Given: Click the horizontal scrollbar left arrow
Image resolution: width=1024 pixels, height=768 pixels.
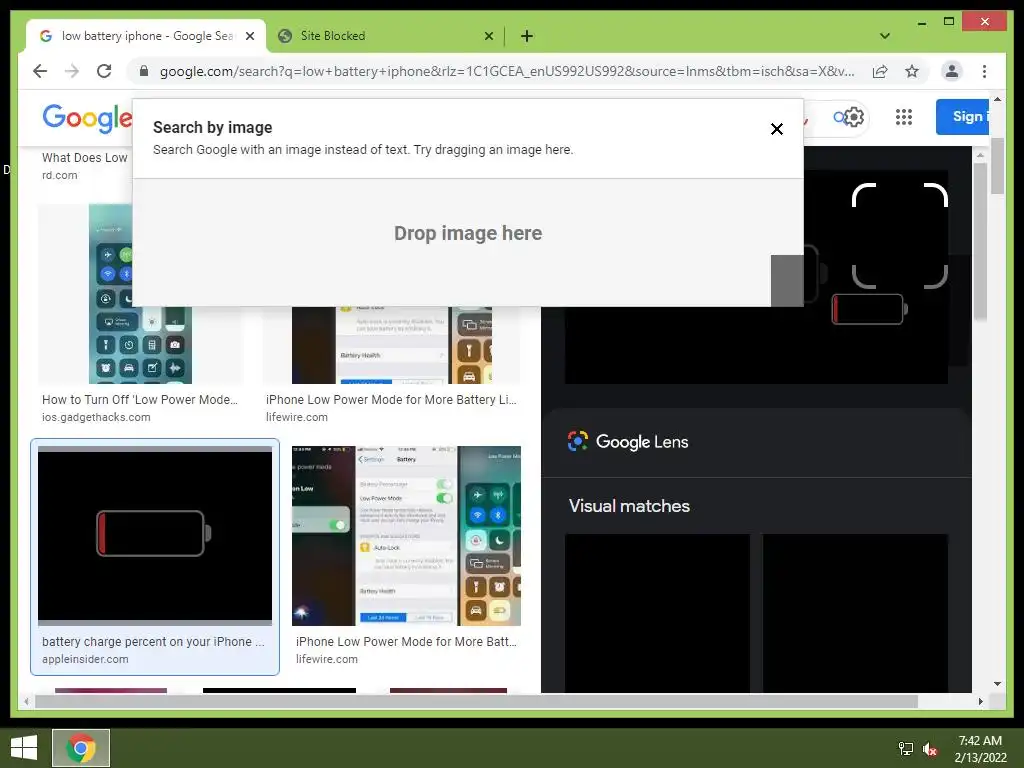Looking at the screenshot, I should click(x=26, y=701).
